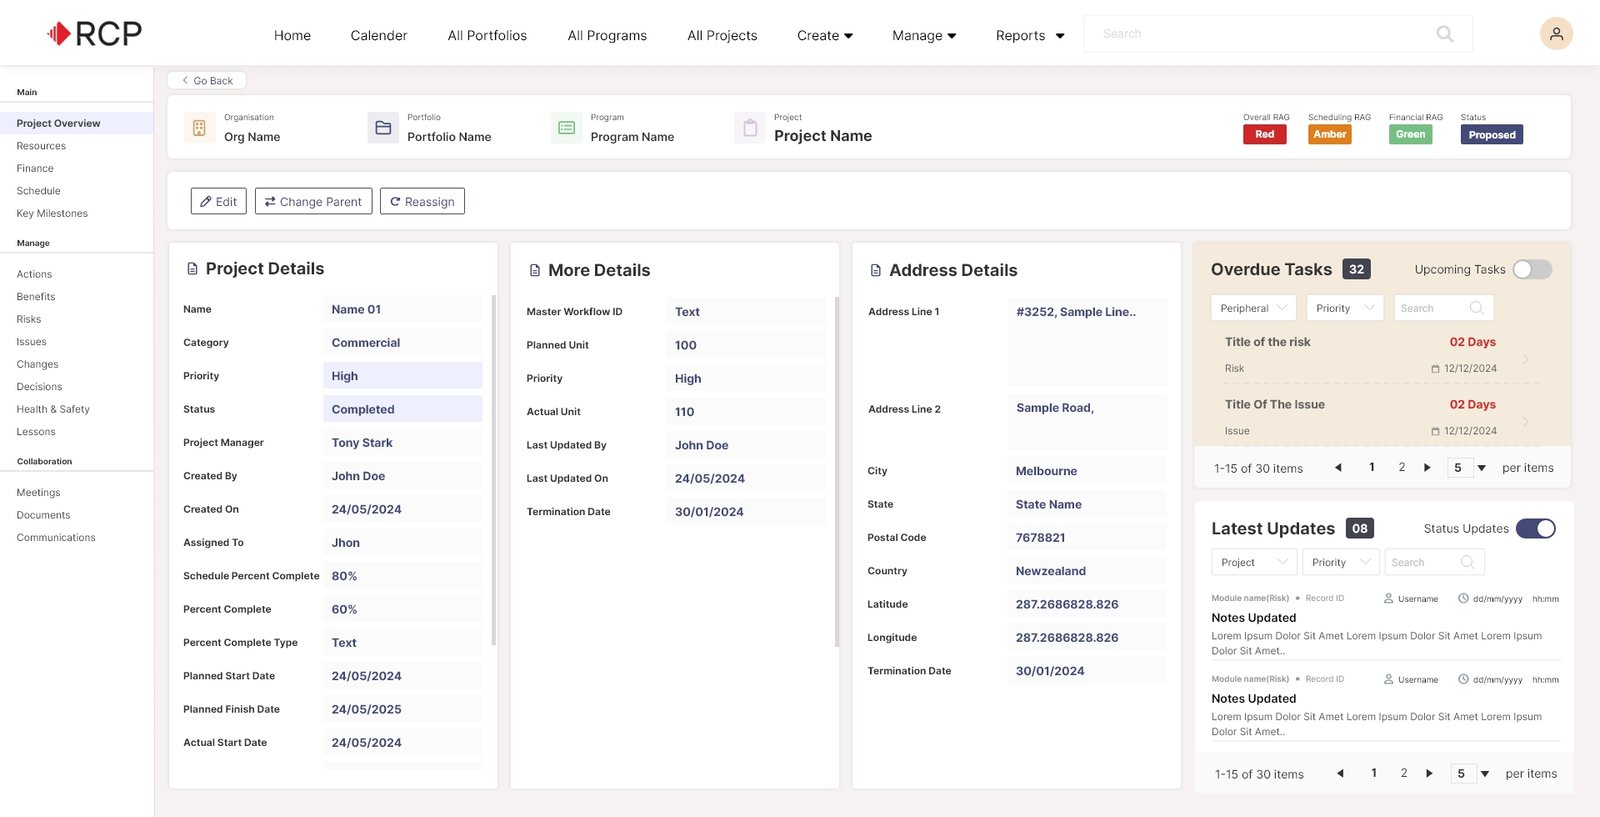Click the Overdue Tasks count badge 32
The width and height of the screenshot is (1600, 817).
tap(1356, 269)
